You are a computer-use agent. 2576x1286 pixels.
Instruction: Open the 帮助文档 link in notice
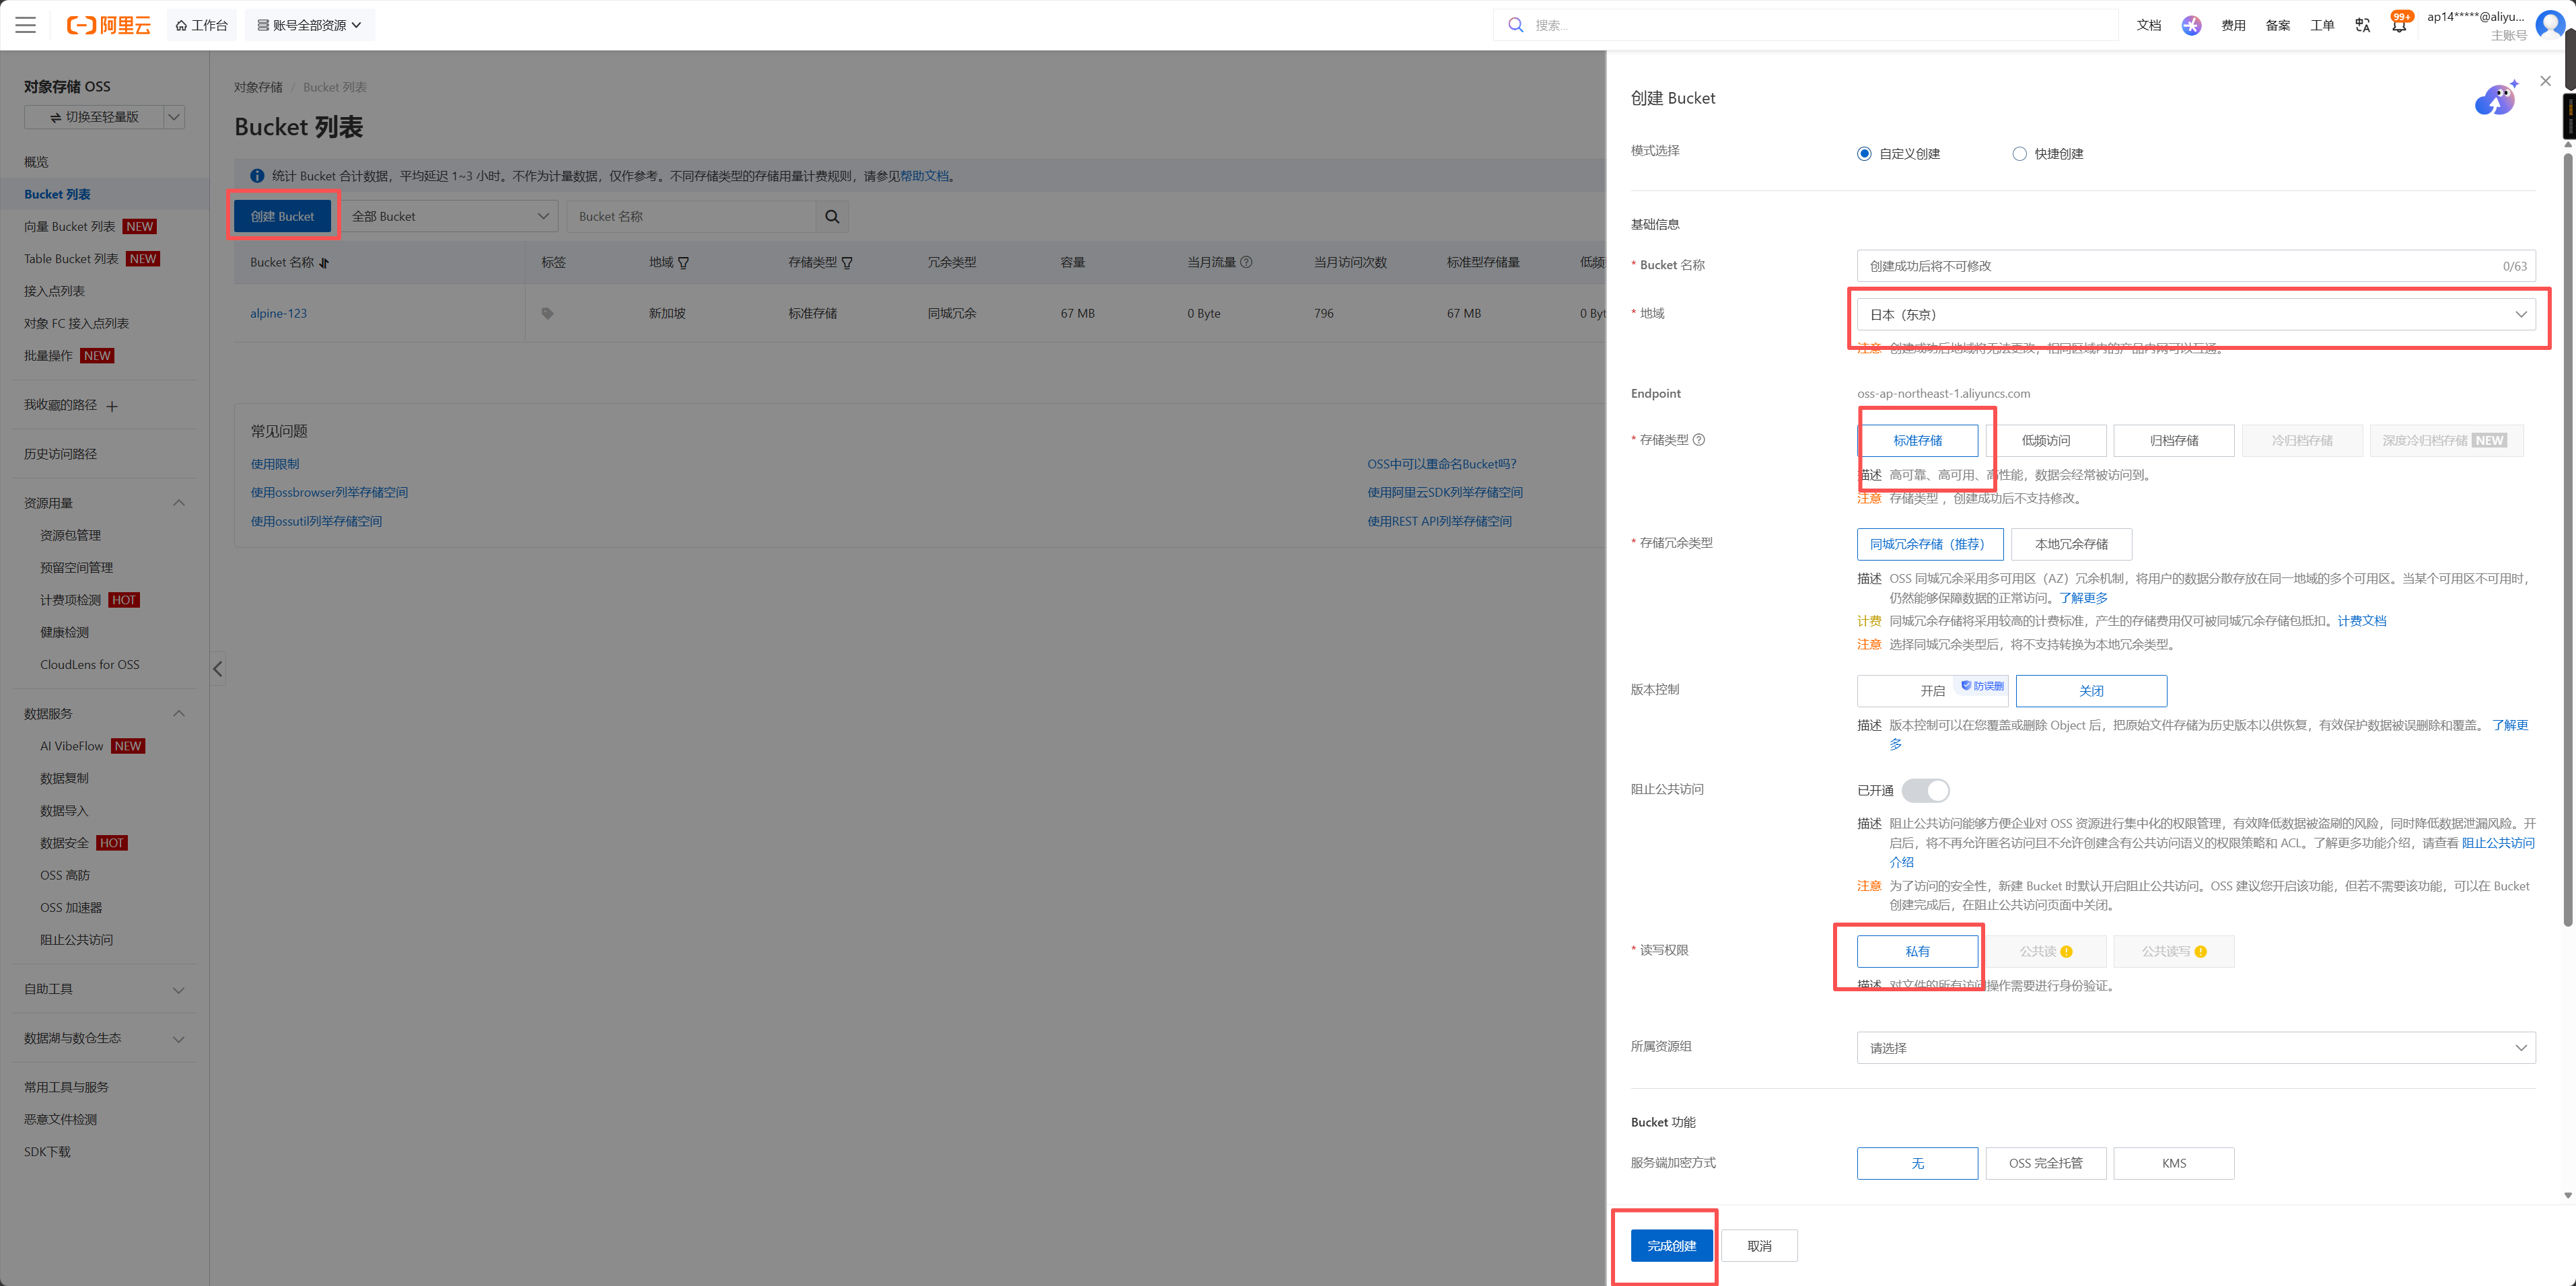(924, 176)
